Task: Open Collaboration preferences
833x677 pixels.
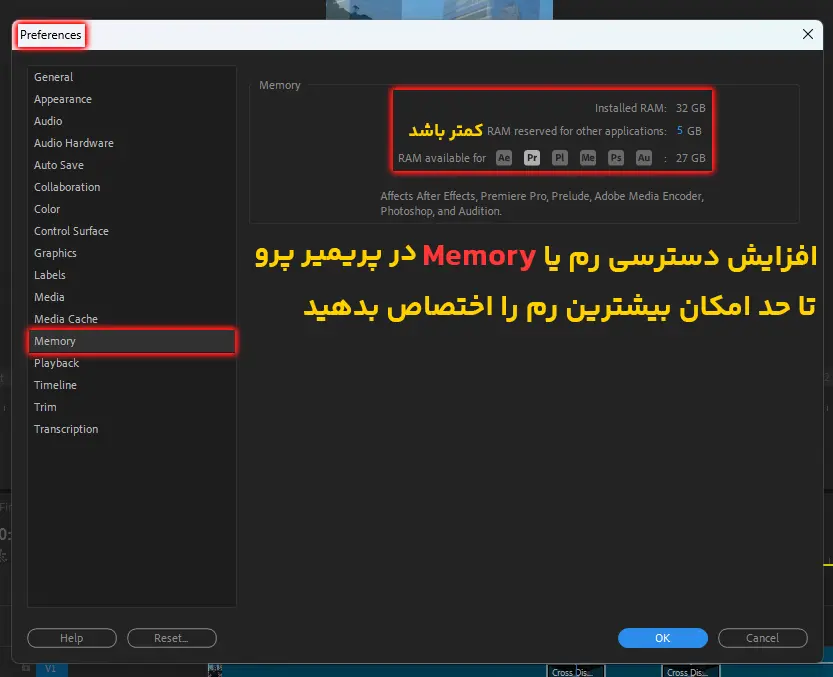Action: 132,187
